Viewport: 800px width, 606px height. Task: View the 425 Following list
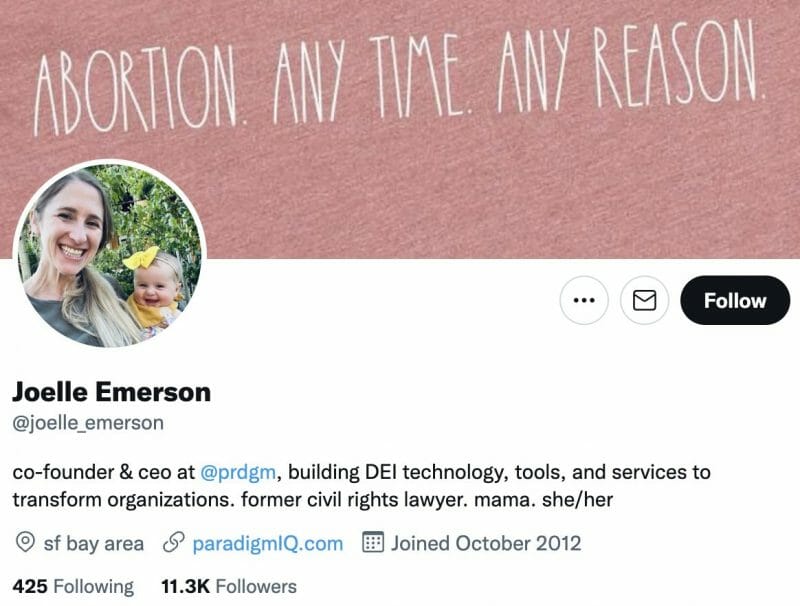click(x=73, y=587)
